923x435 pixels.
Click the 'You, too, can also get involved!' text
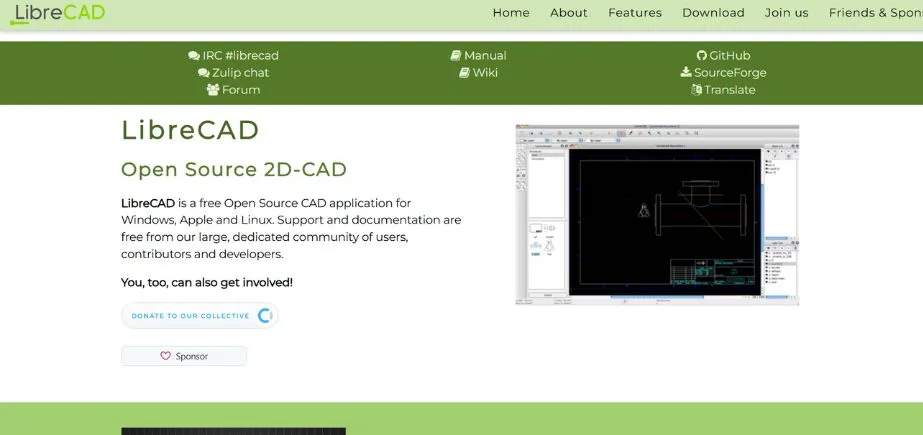click(x=207, y=283)
